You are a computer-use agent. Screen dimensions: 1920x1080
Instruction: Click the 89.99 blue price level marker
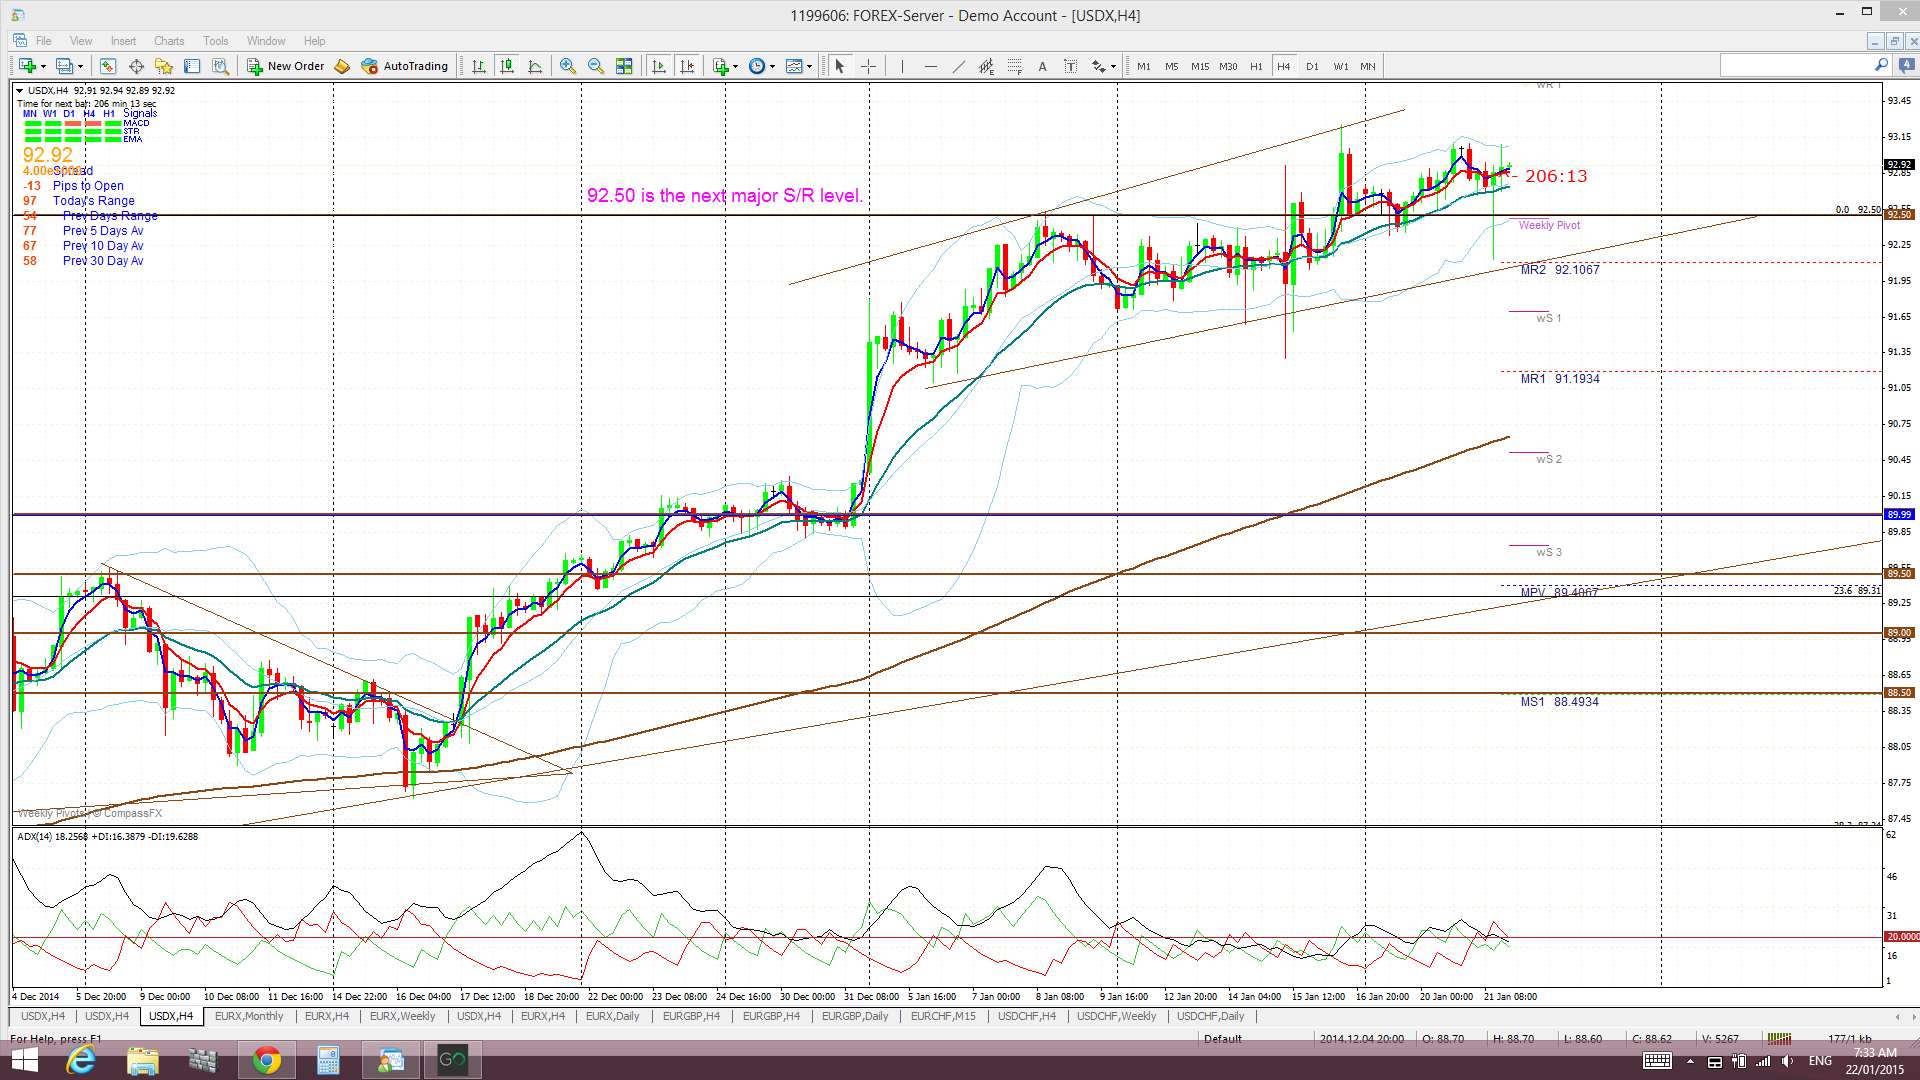(1898, 514)
